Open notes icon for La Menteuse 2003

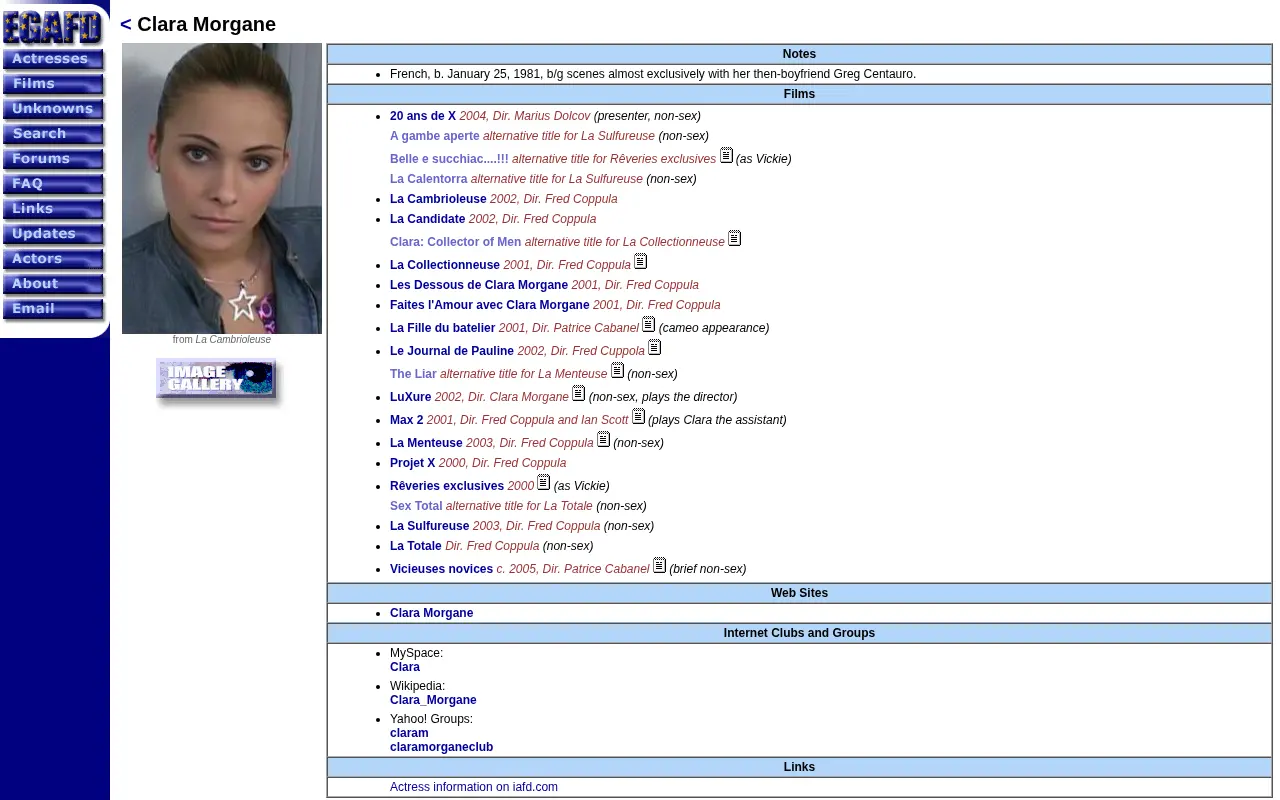[x=603, y=440]
